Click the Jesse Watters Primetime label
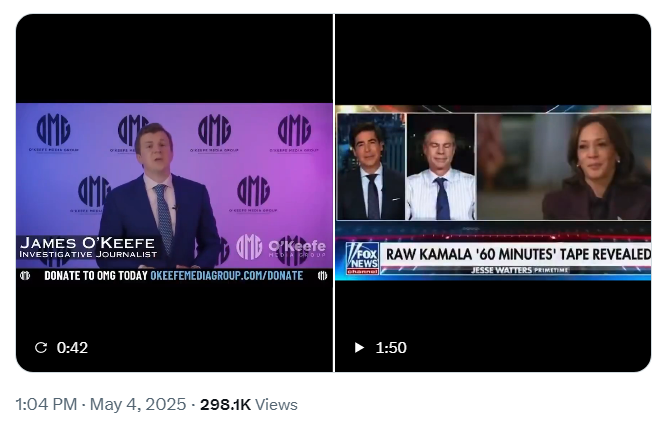The height and width of the screenshot is (421, 665). tap(520, 270)
